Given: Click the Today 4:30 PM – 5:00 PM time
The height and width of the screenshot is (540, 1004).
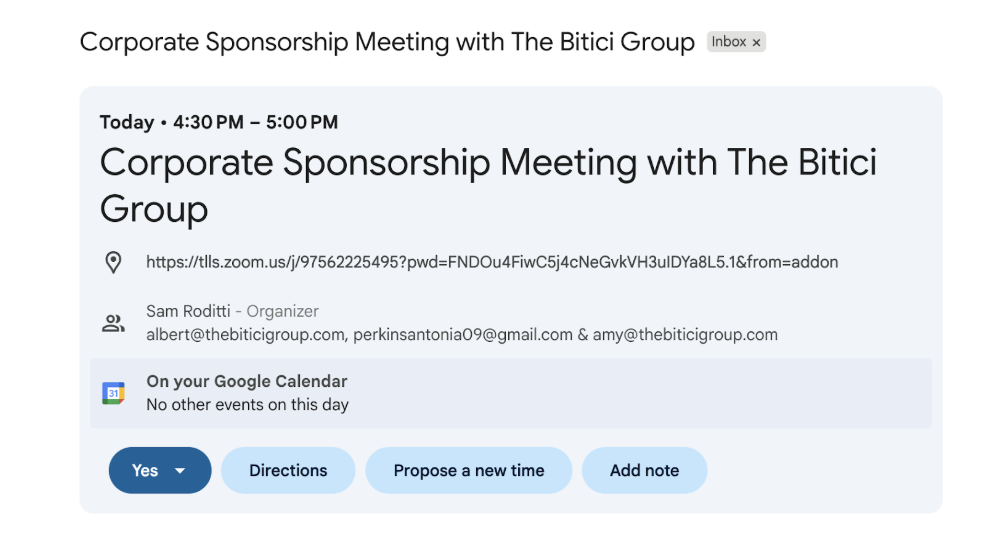Looking at the screenshot, I should [219, 123].
